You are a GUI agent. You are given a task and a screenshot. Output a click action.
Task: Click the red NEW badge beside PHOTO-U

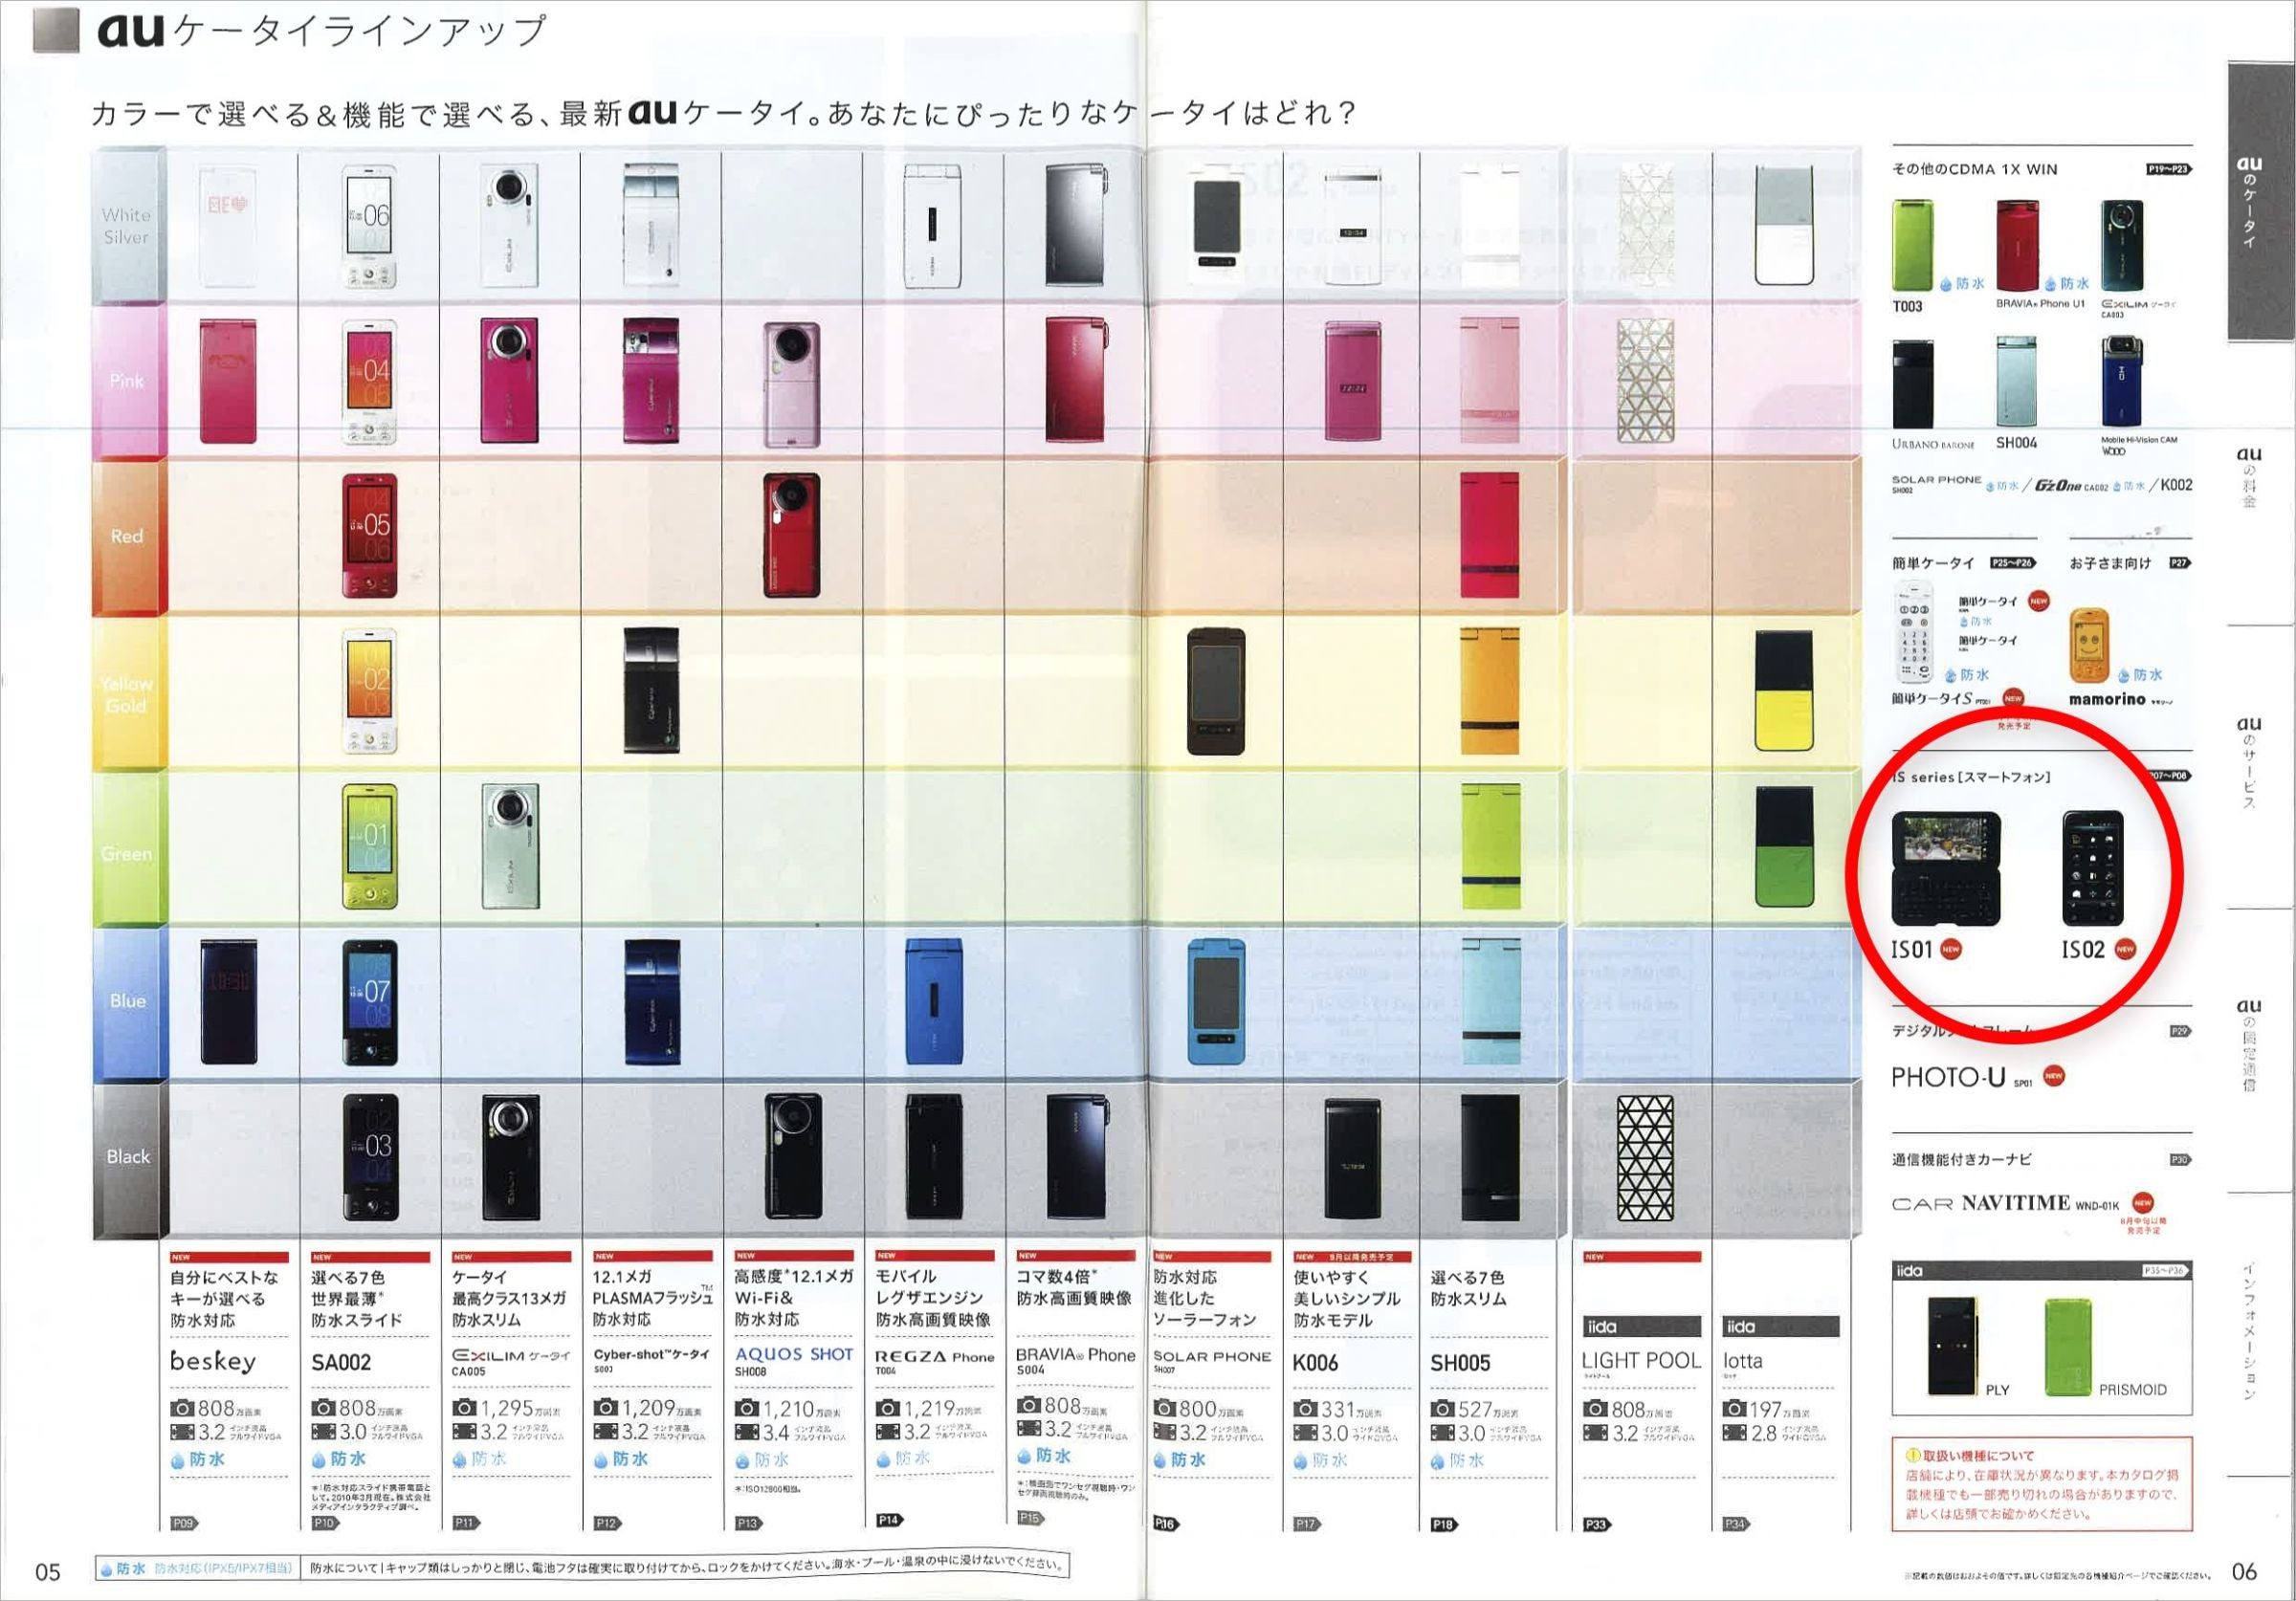pos(2054,1076)
